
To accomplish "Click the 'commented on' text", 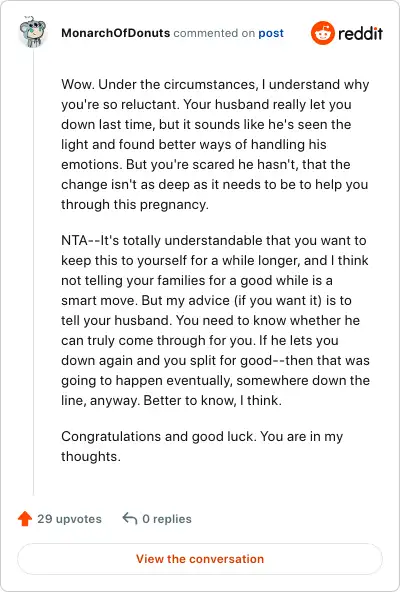I will (214, 33).
